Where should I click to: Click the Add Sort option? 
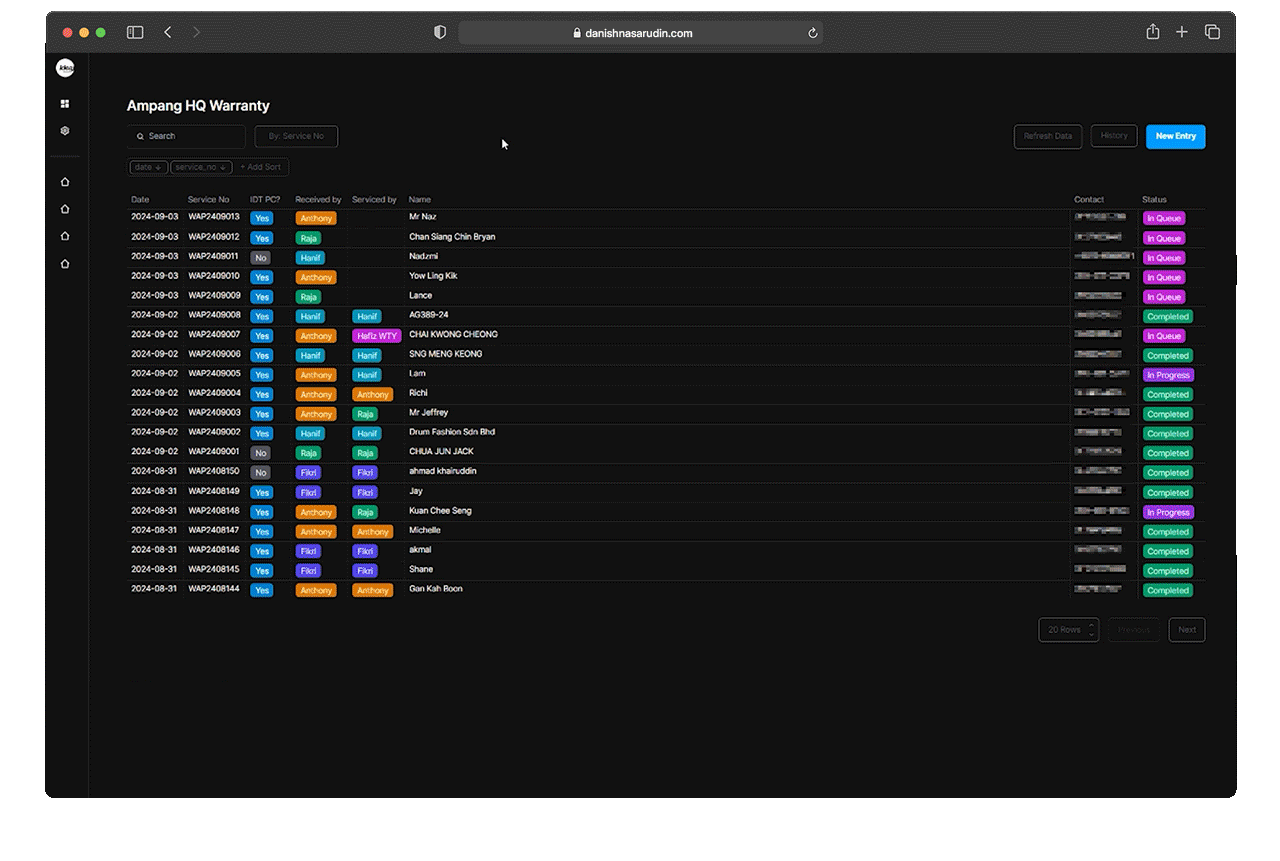coord(261,167)
